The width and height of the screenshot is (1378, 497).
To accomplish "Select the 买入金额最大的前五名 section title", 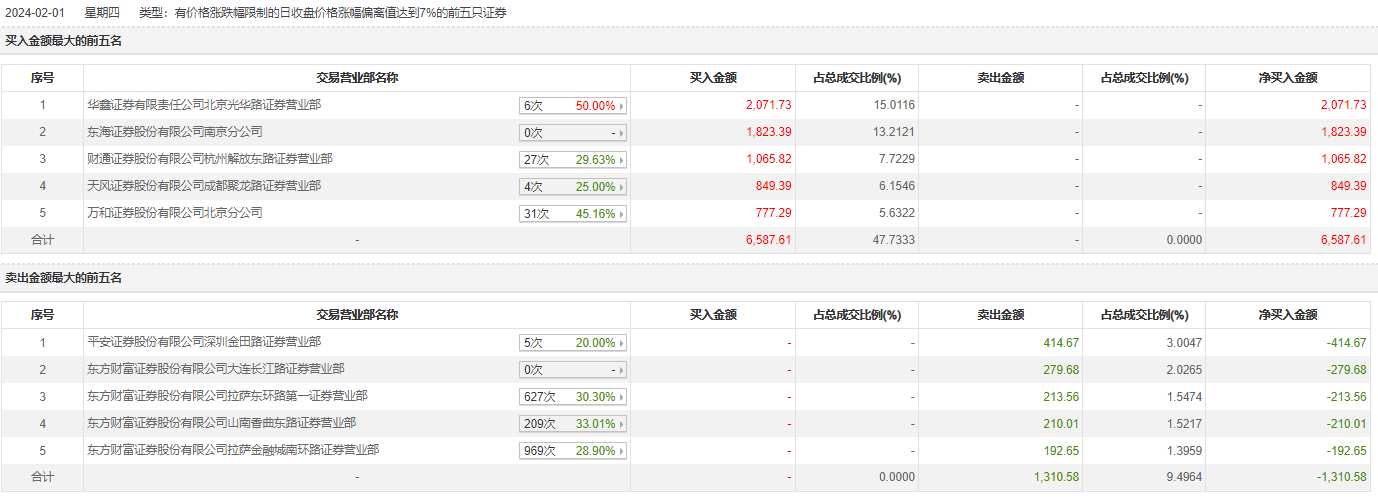I will (x=63, y=41).
